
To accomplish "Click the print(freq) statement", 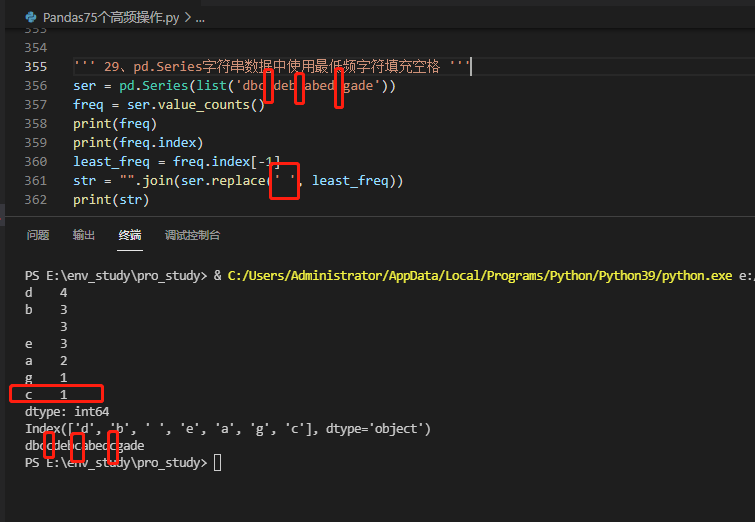I will point(115,124).
